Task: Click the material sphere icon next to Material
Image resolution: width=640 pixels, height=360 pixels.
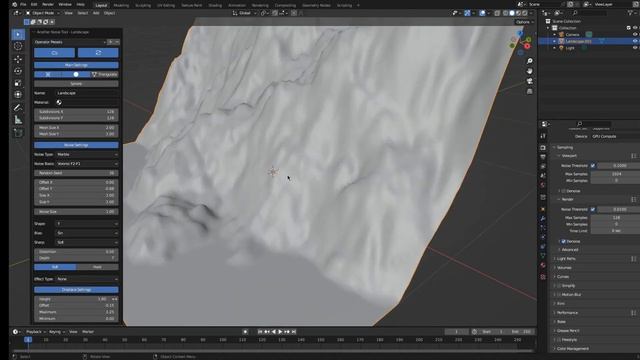Action: pyautogui.click(x=59, y=102)
